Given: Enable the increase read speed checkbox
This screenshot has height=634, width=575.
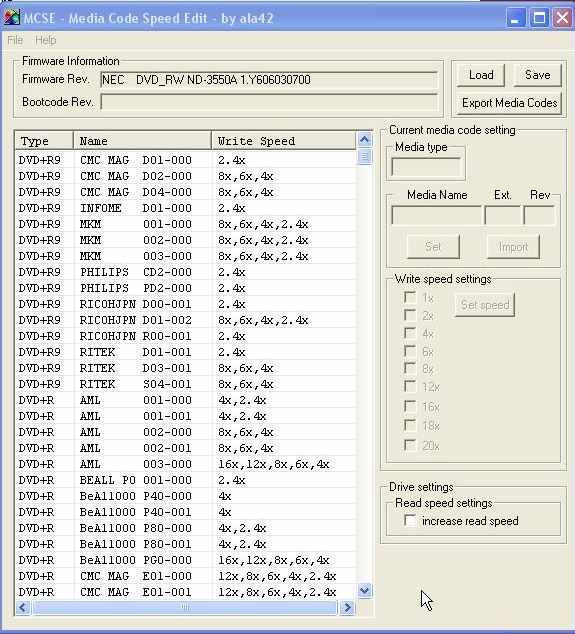Looking at the screenshot, I should (x=410, y=520).
